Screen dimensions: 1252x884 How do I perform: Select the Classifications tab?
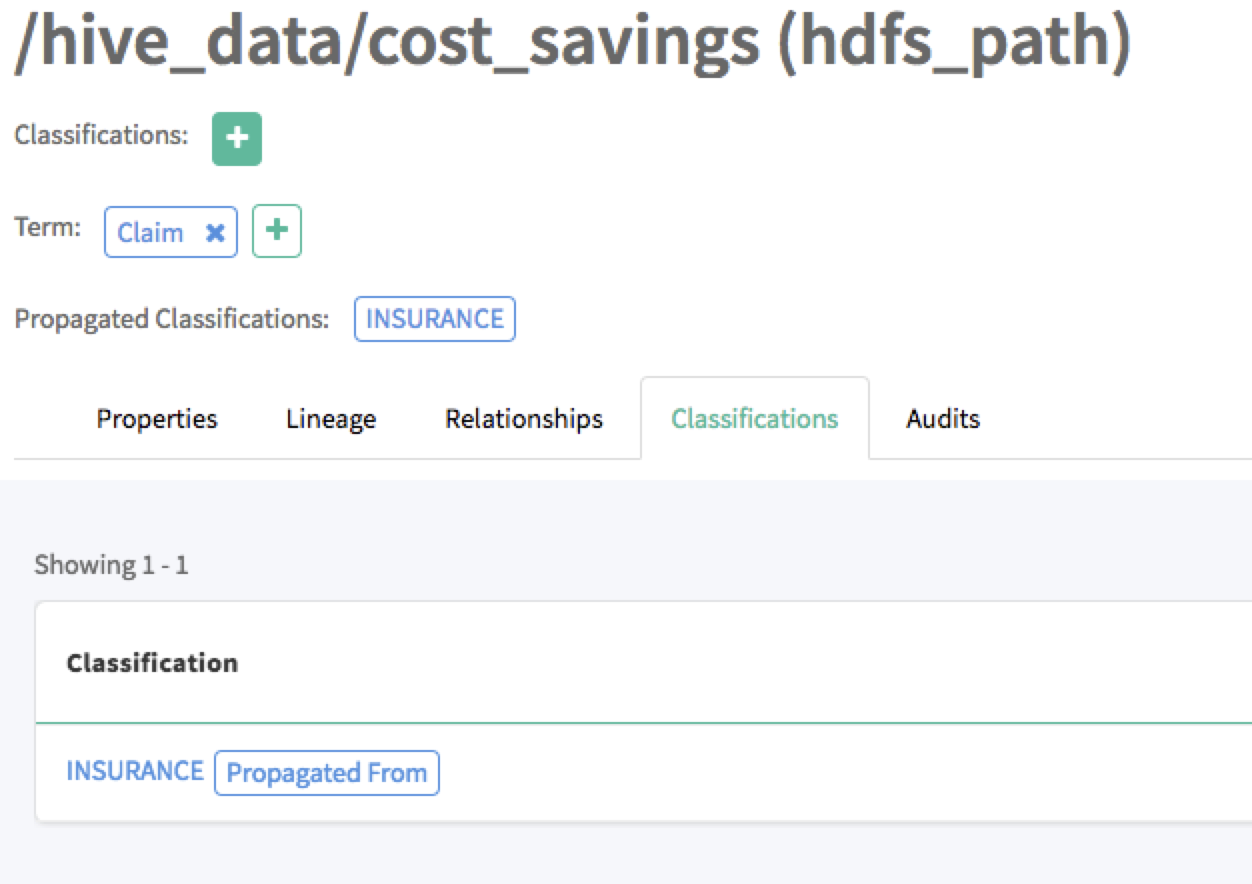point(754,418)
